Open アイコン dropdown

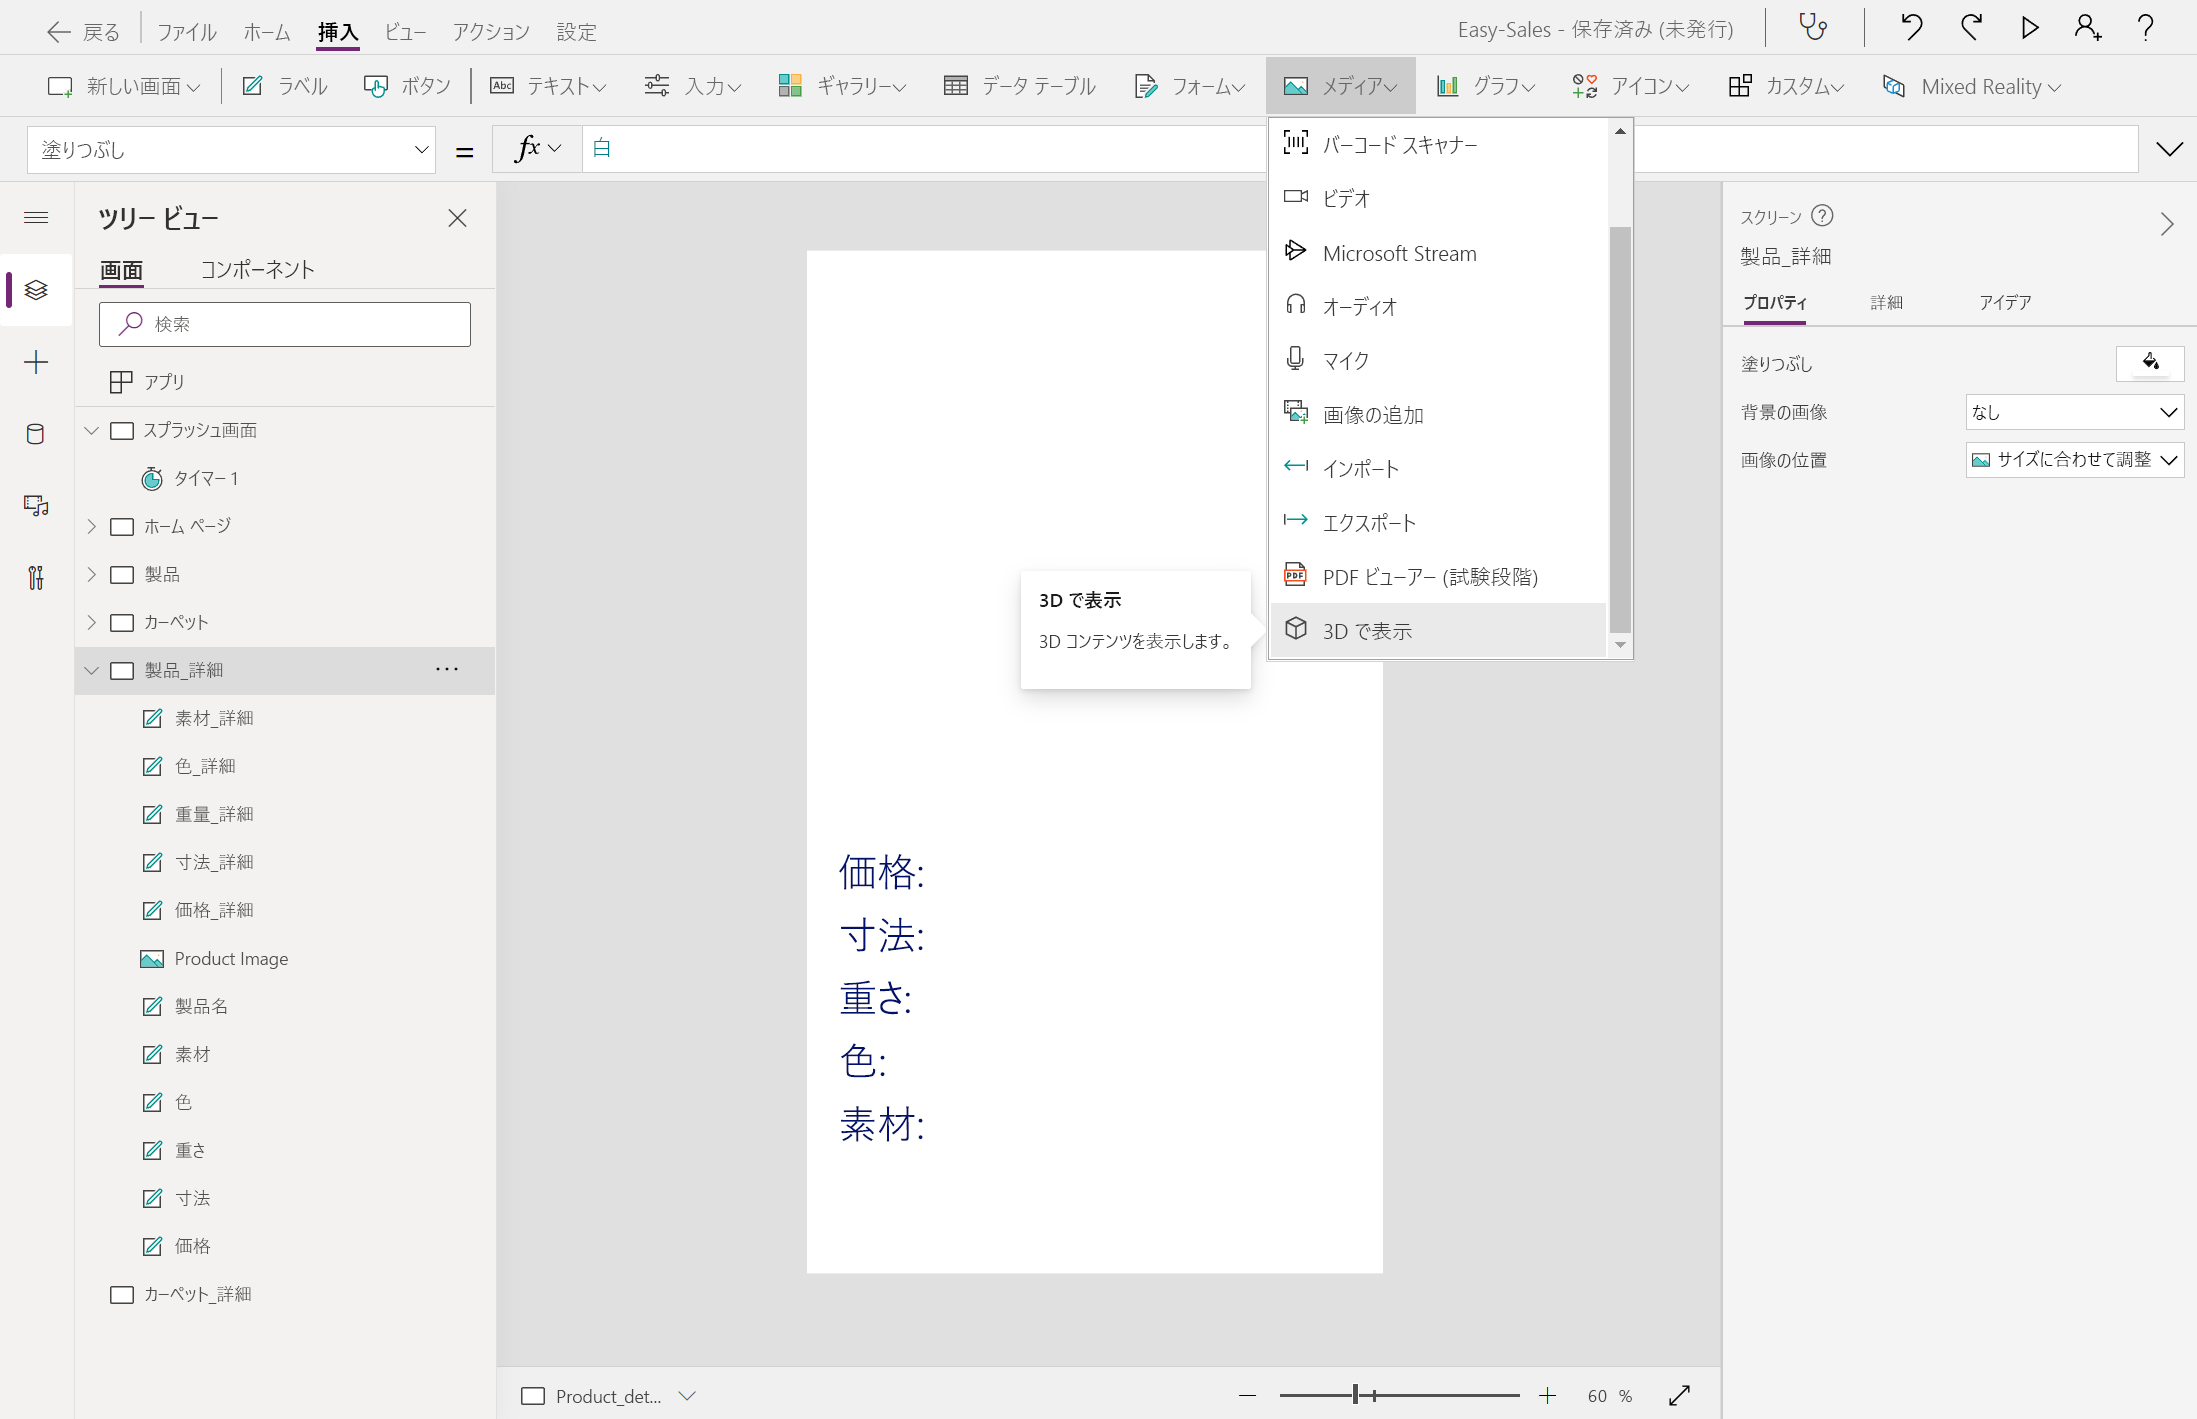click(1631, 86)
